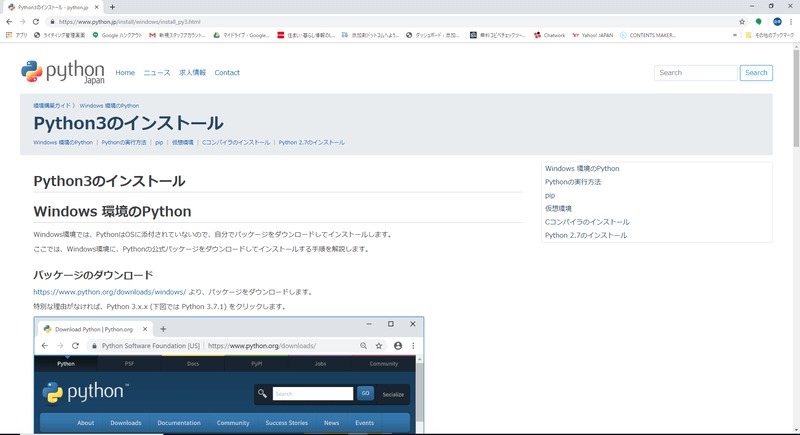Select pip in the sidebar list
The height and width of the screenshot is (435, 800).
[x=549, y=195]
